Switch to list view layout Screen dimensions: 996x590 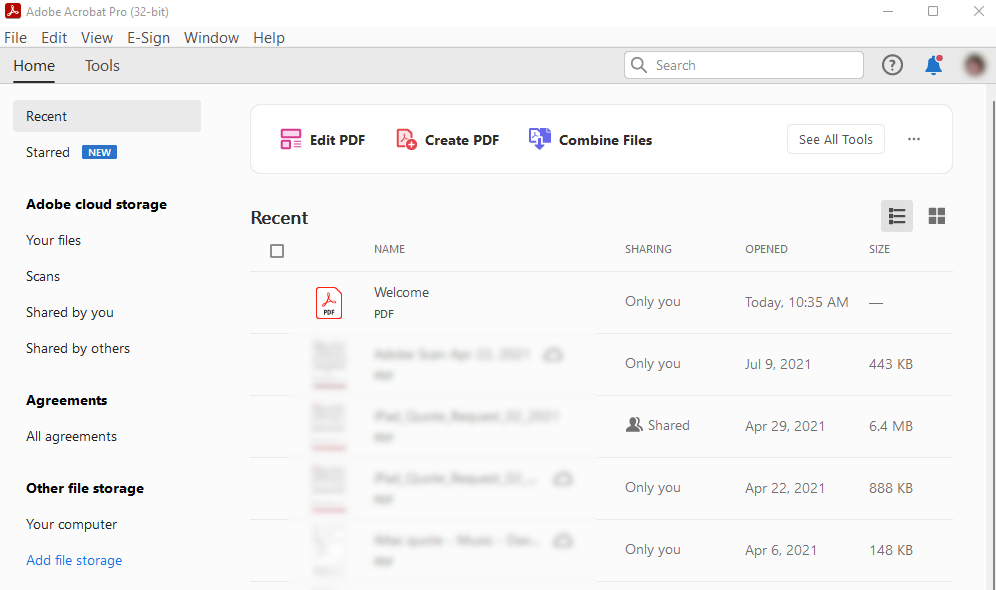coord(897,216)
